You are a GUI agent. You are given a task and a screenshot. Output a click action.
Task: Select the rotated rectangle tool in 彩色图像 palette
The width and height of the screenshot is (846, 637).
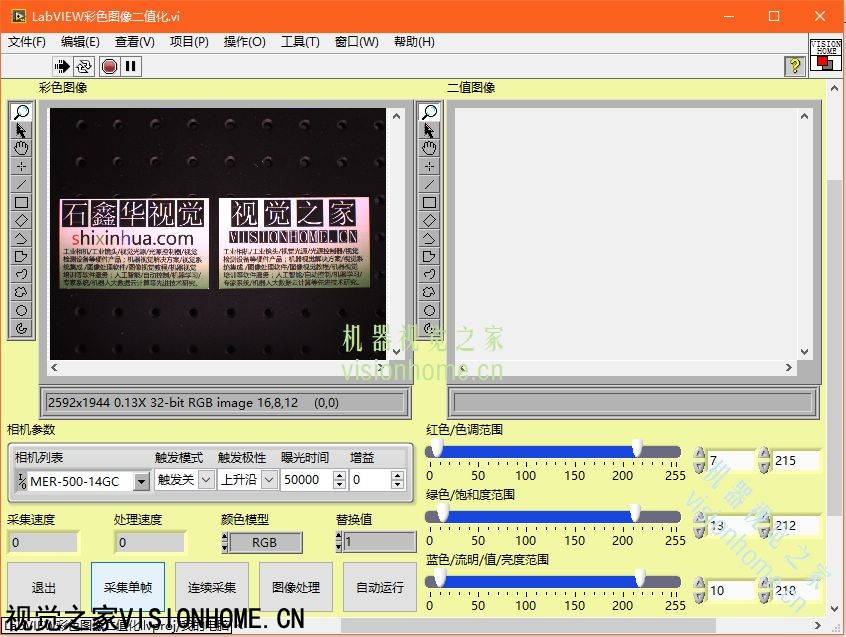point(22,220)
